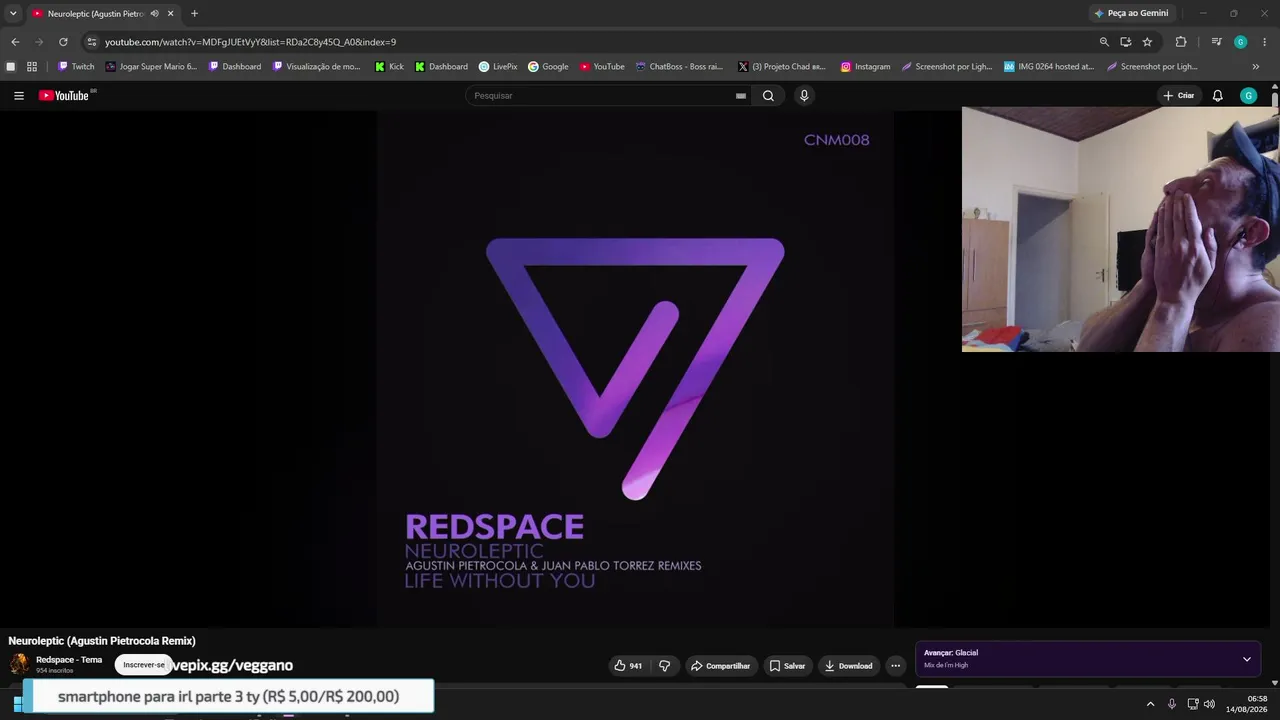Viewport: 1280px width, 720px height.
Task: Open the Redspace channel avatar
Action: tap(19, 664)
